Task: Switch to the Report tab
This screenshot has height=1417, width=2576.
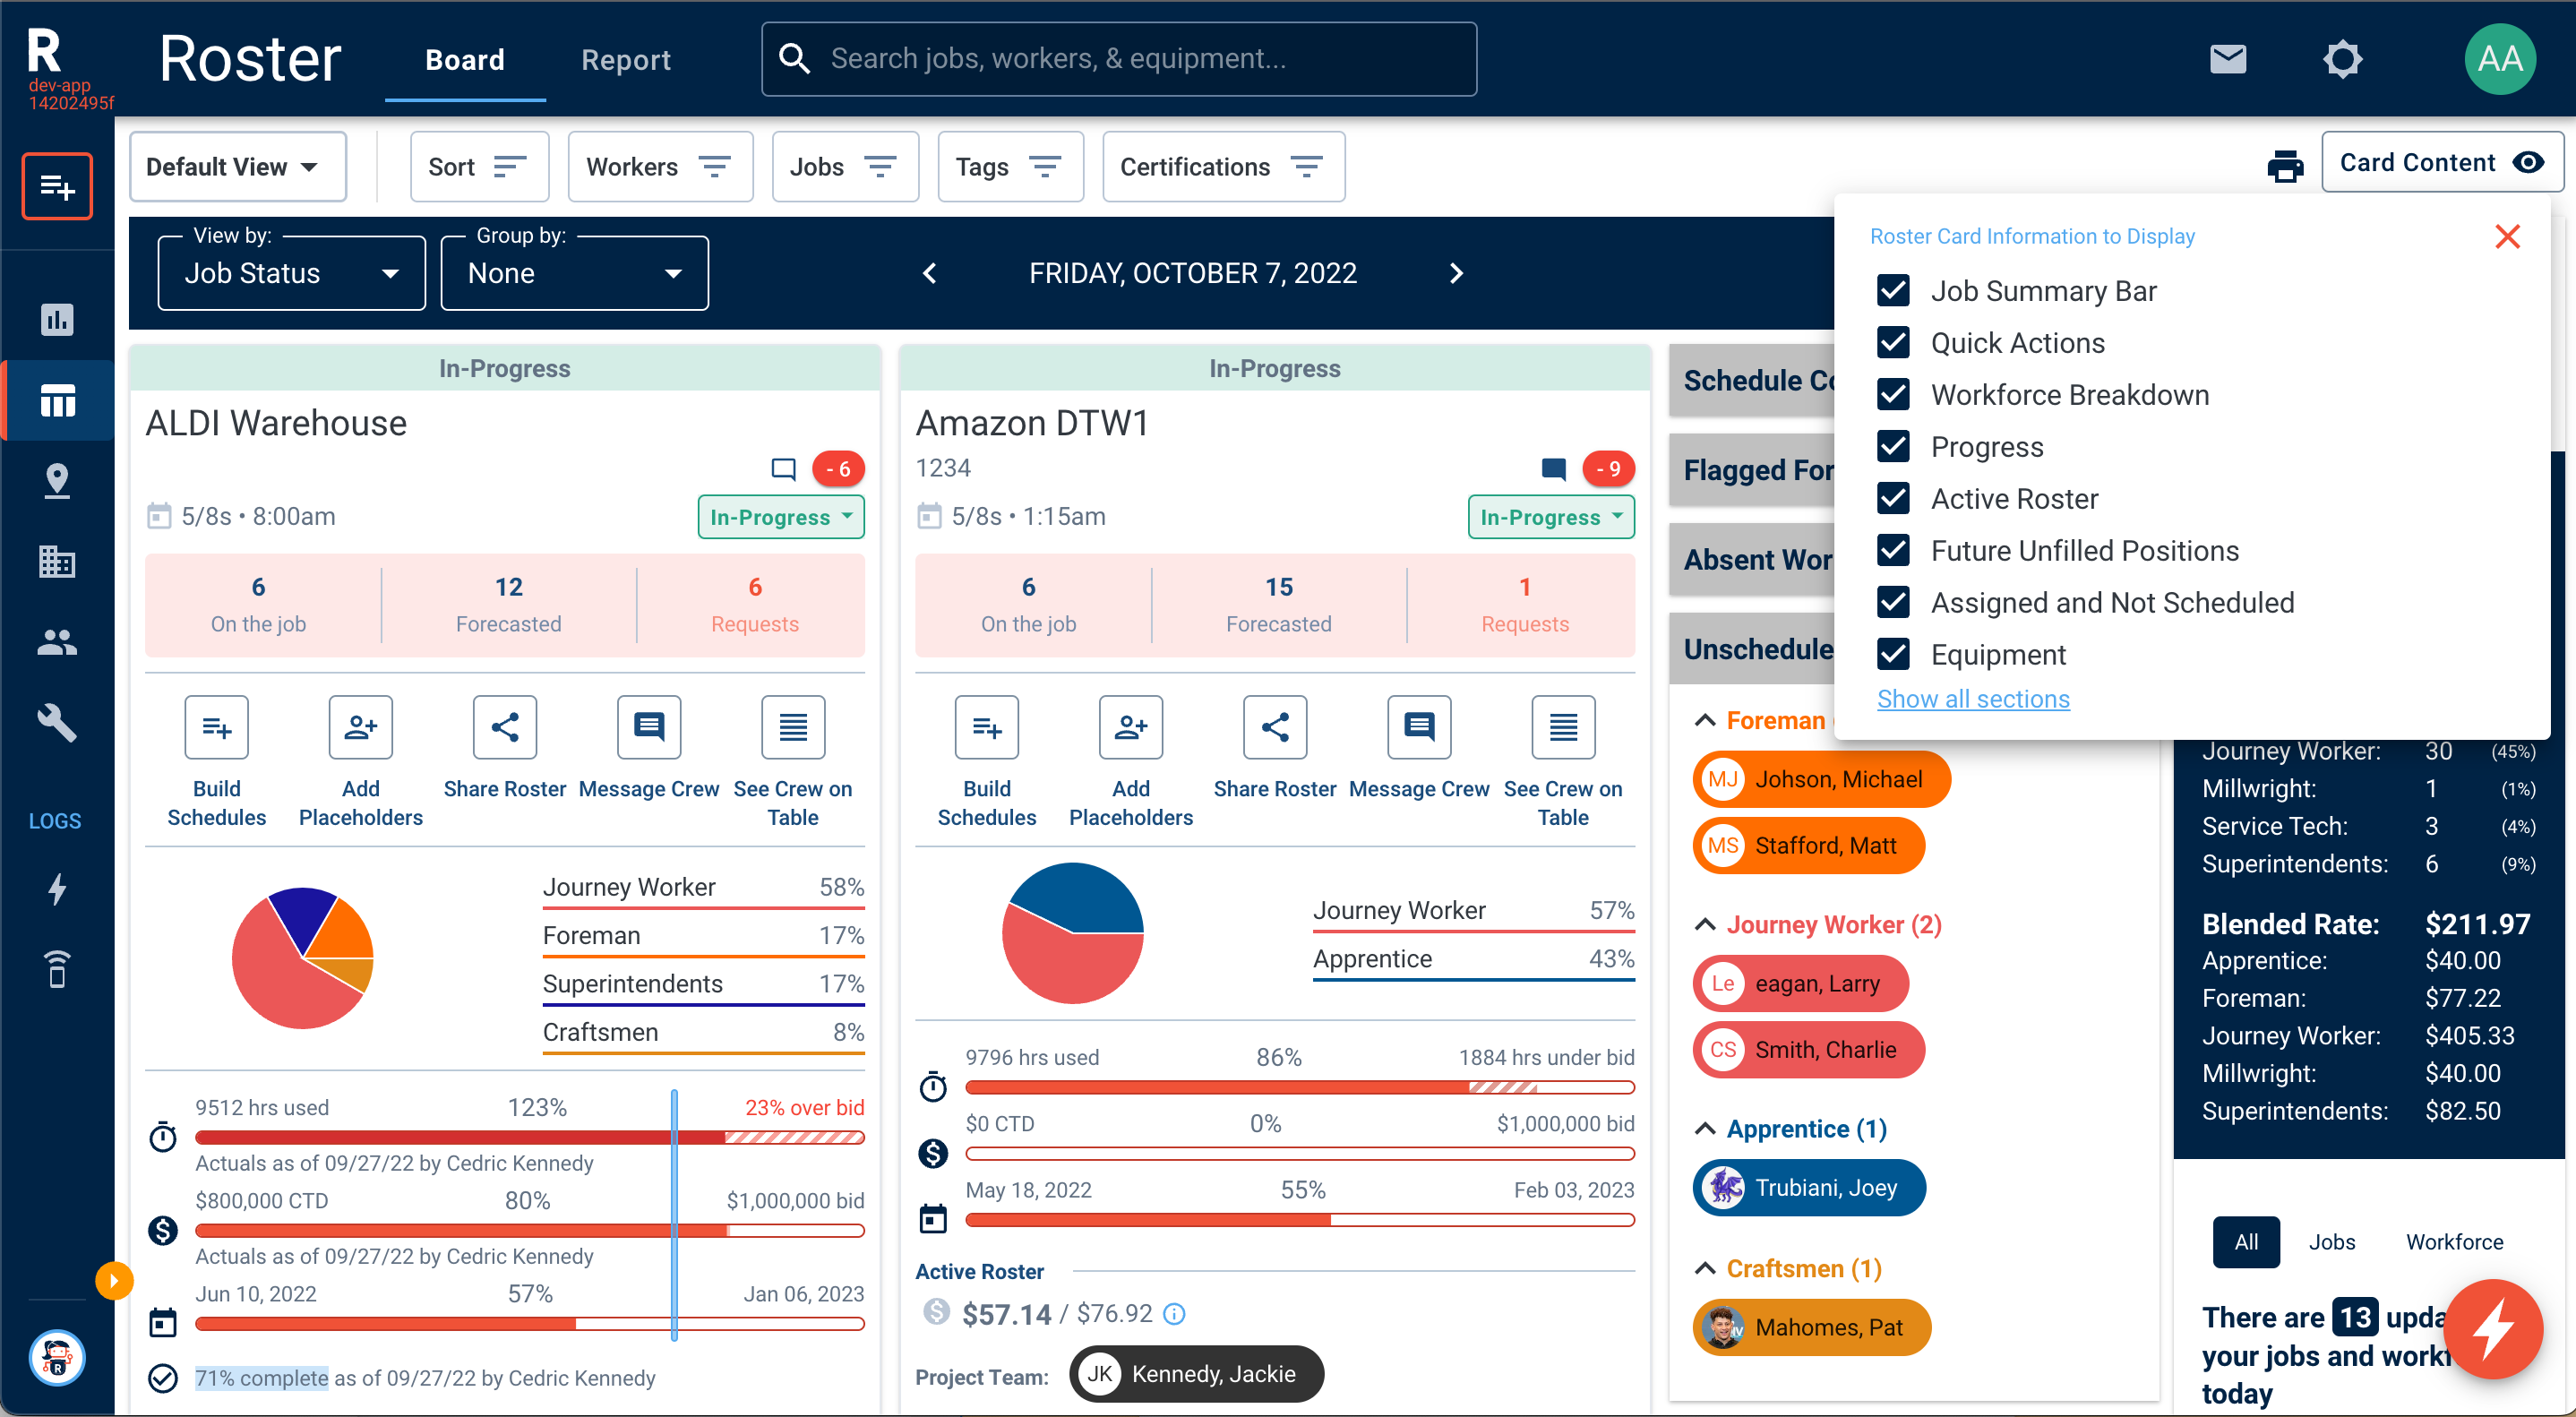Action: [x=626, y=60]
